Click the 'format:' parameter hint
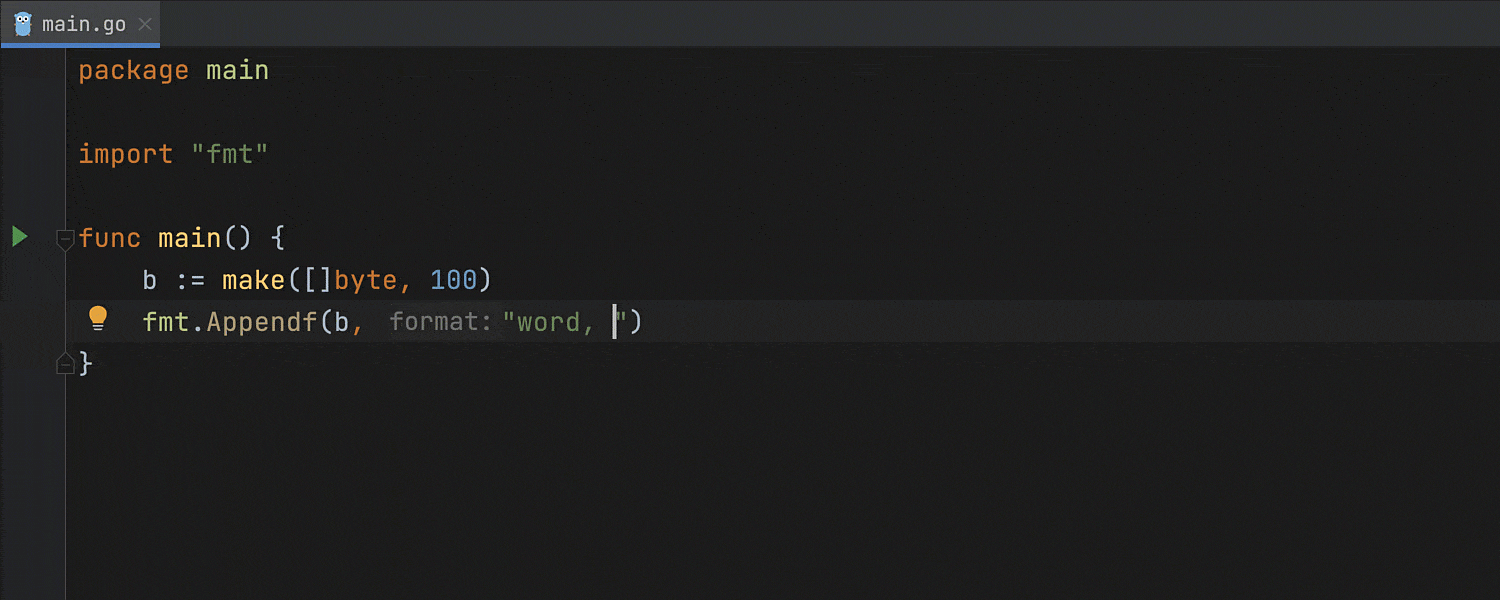Viewport: 1500px width, 600px height. click(441, 322)
